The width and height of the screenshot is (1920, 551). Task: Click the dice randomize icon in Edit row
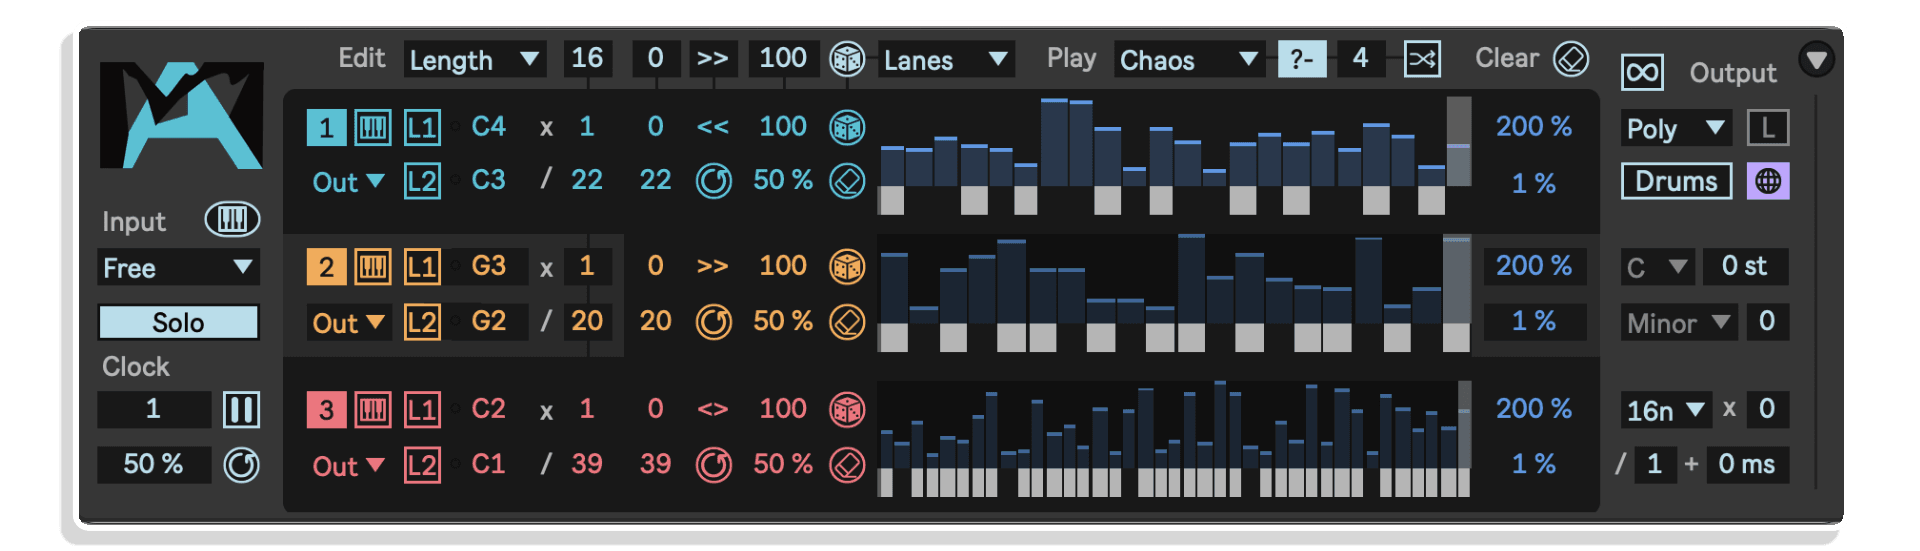tap(847, 59)
